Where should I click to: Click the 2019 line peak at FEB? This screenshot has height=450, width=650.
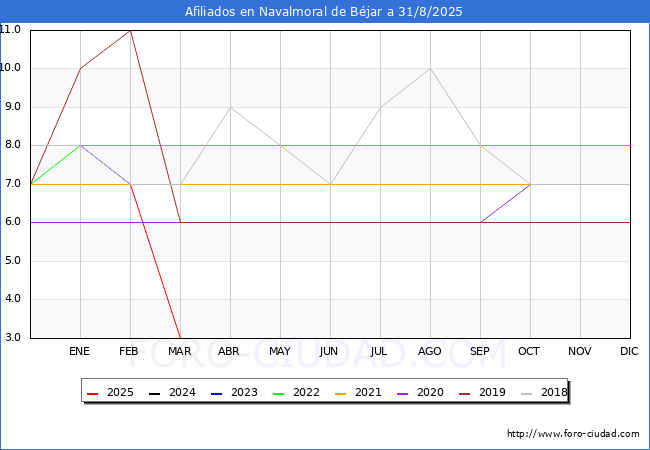point(131,31)
